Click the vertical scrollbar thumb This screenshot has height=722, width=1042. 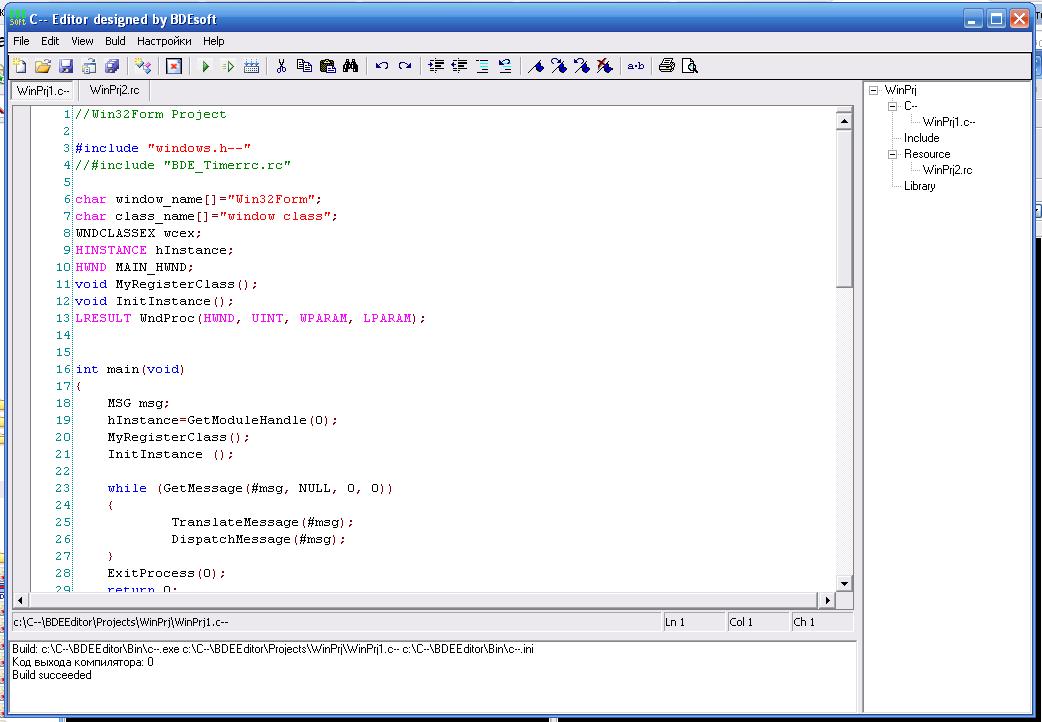(844, 209)
